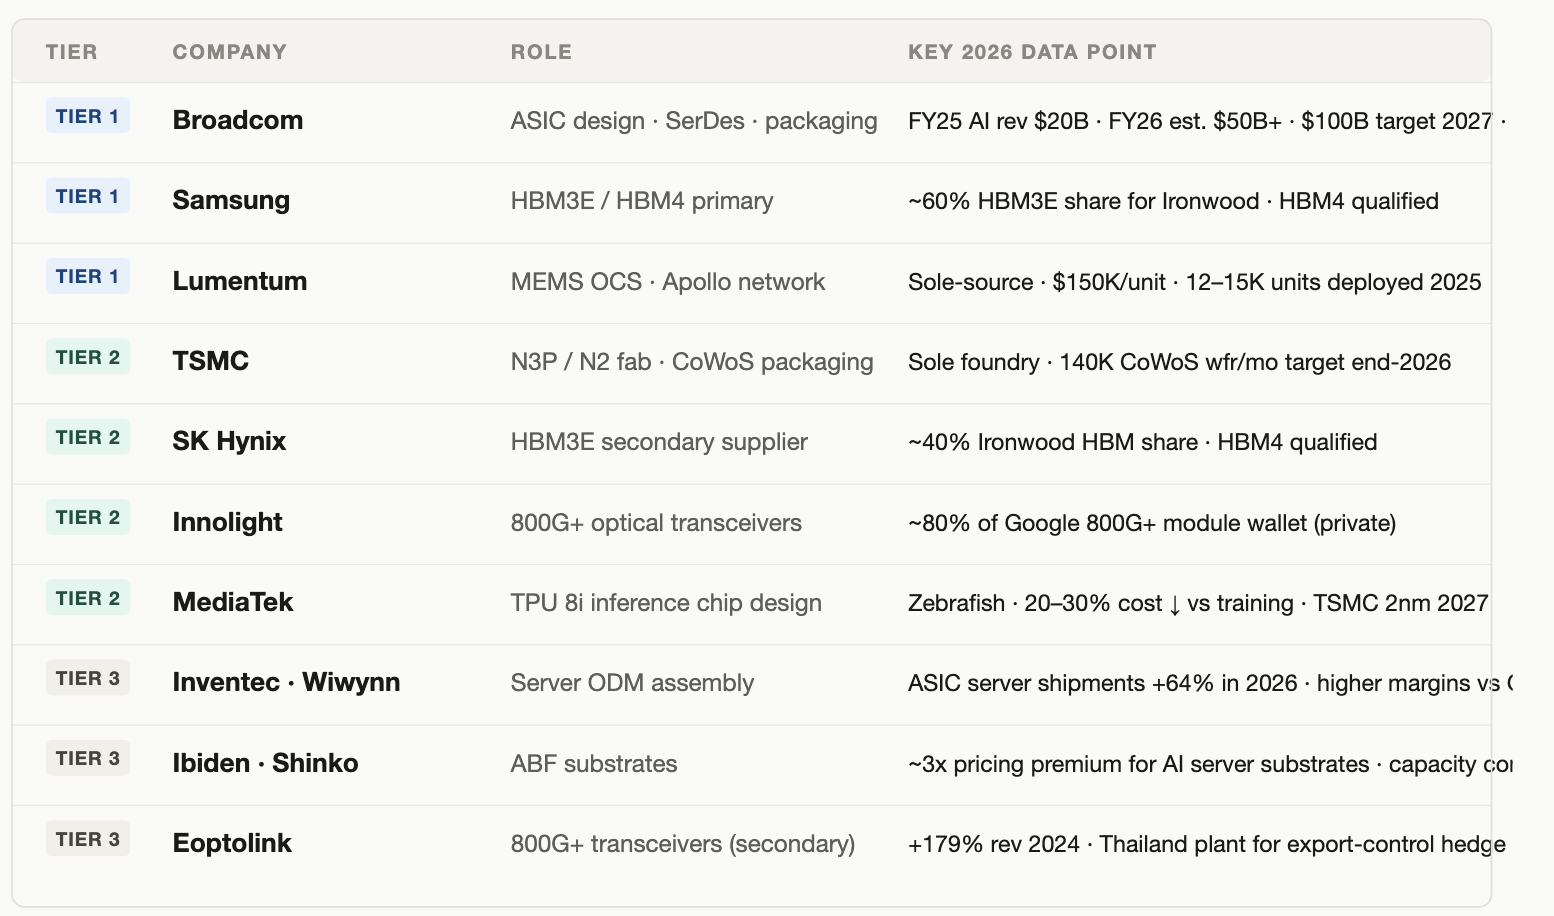Click "ASIC server shipments +64% in 2026" data
The image size is (1554, 916).
(1103, 683)
